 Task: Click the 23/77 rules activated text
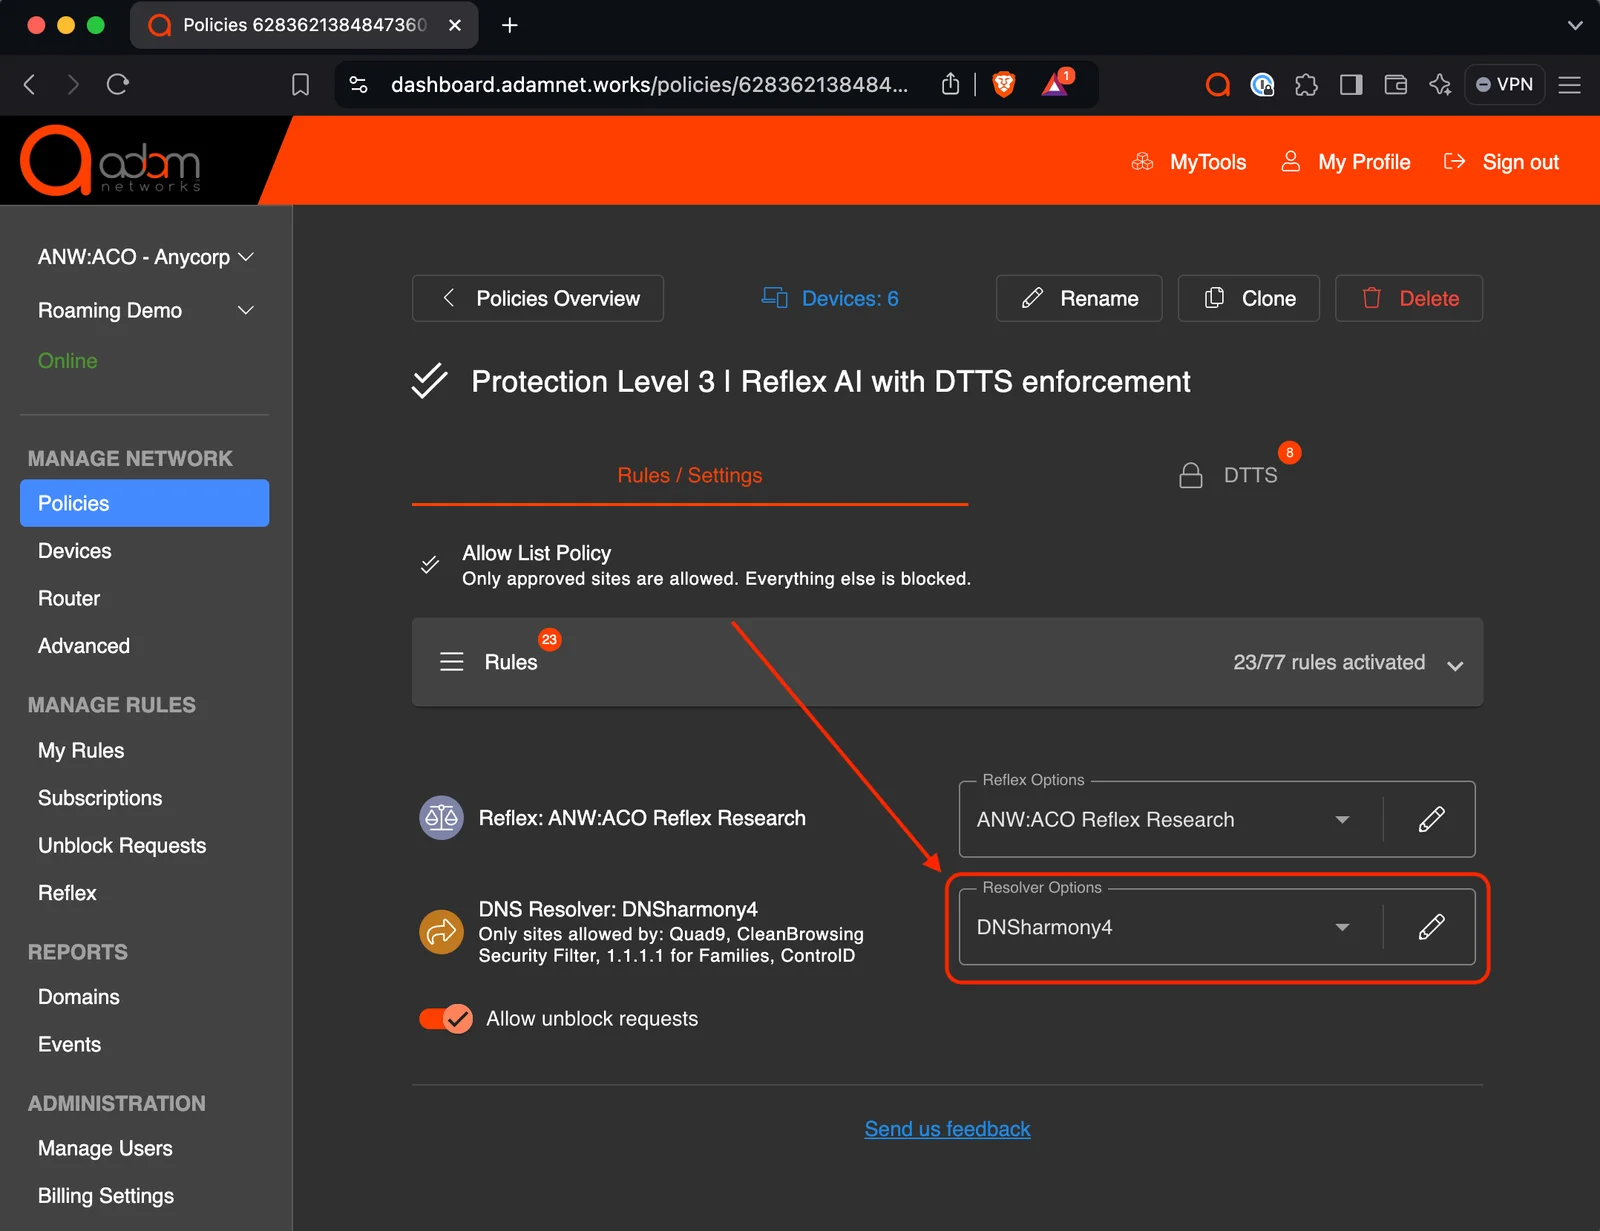click(x=1329, y=662)
